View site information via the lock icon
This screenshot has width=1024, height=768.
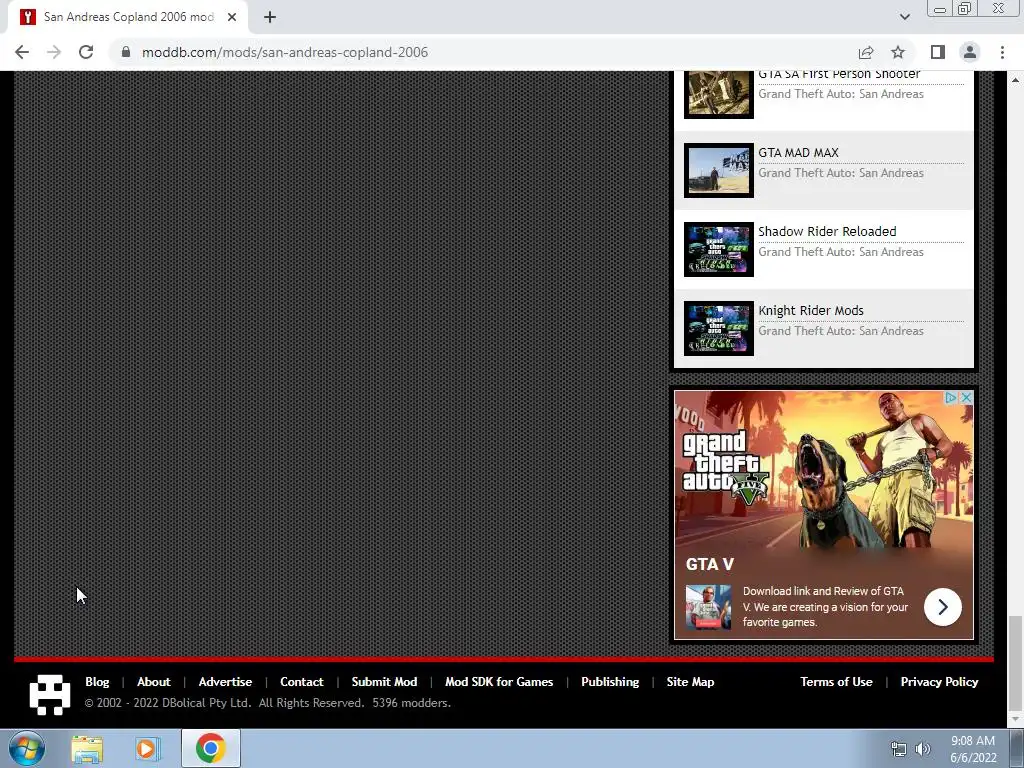coord(126,52)
